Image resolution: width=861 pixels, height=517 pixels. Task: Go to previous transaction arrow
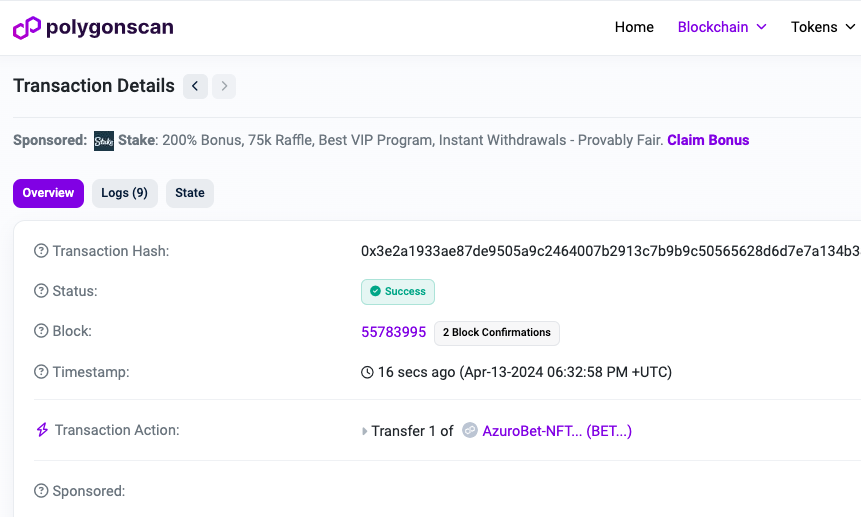[x=195, y=86]
